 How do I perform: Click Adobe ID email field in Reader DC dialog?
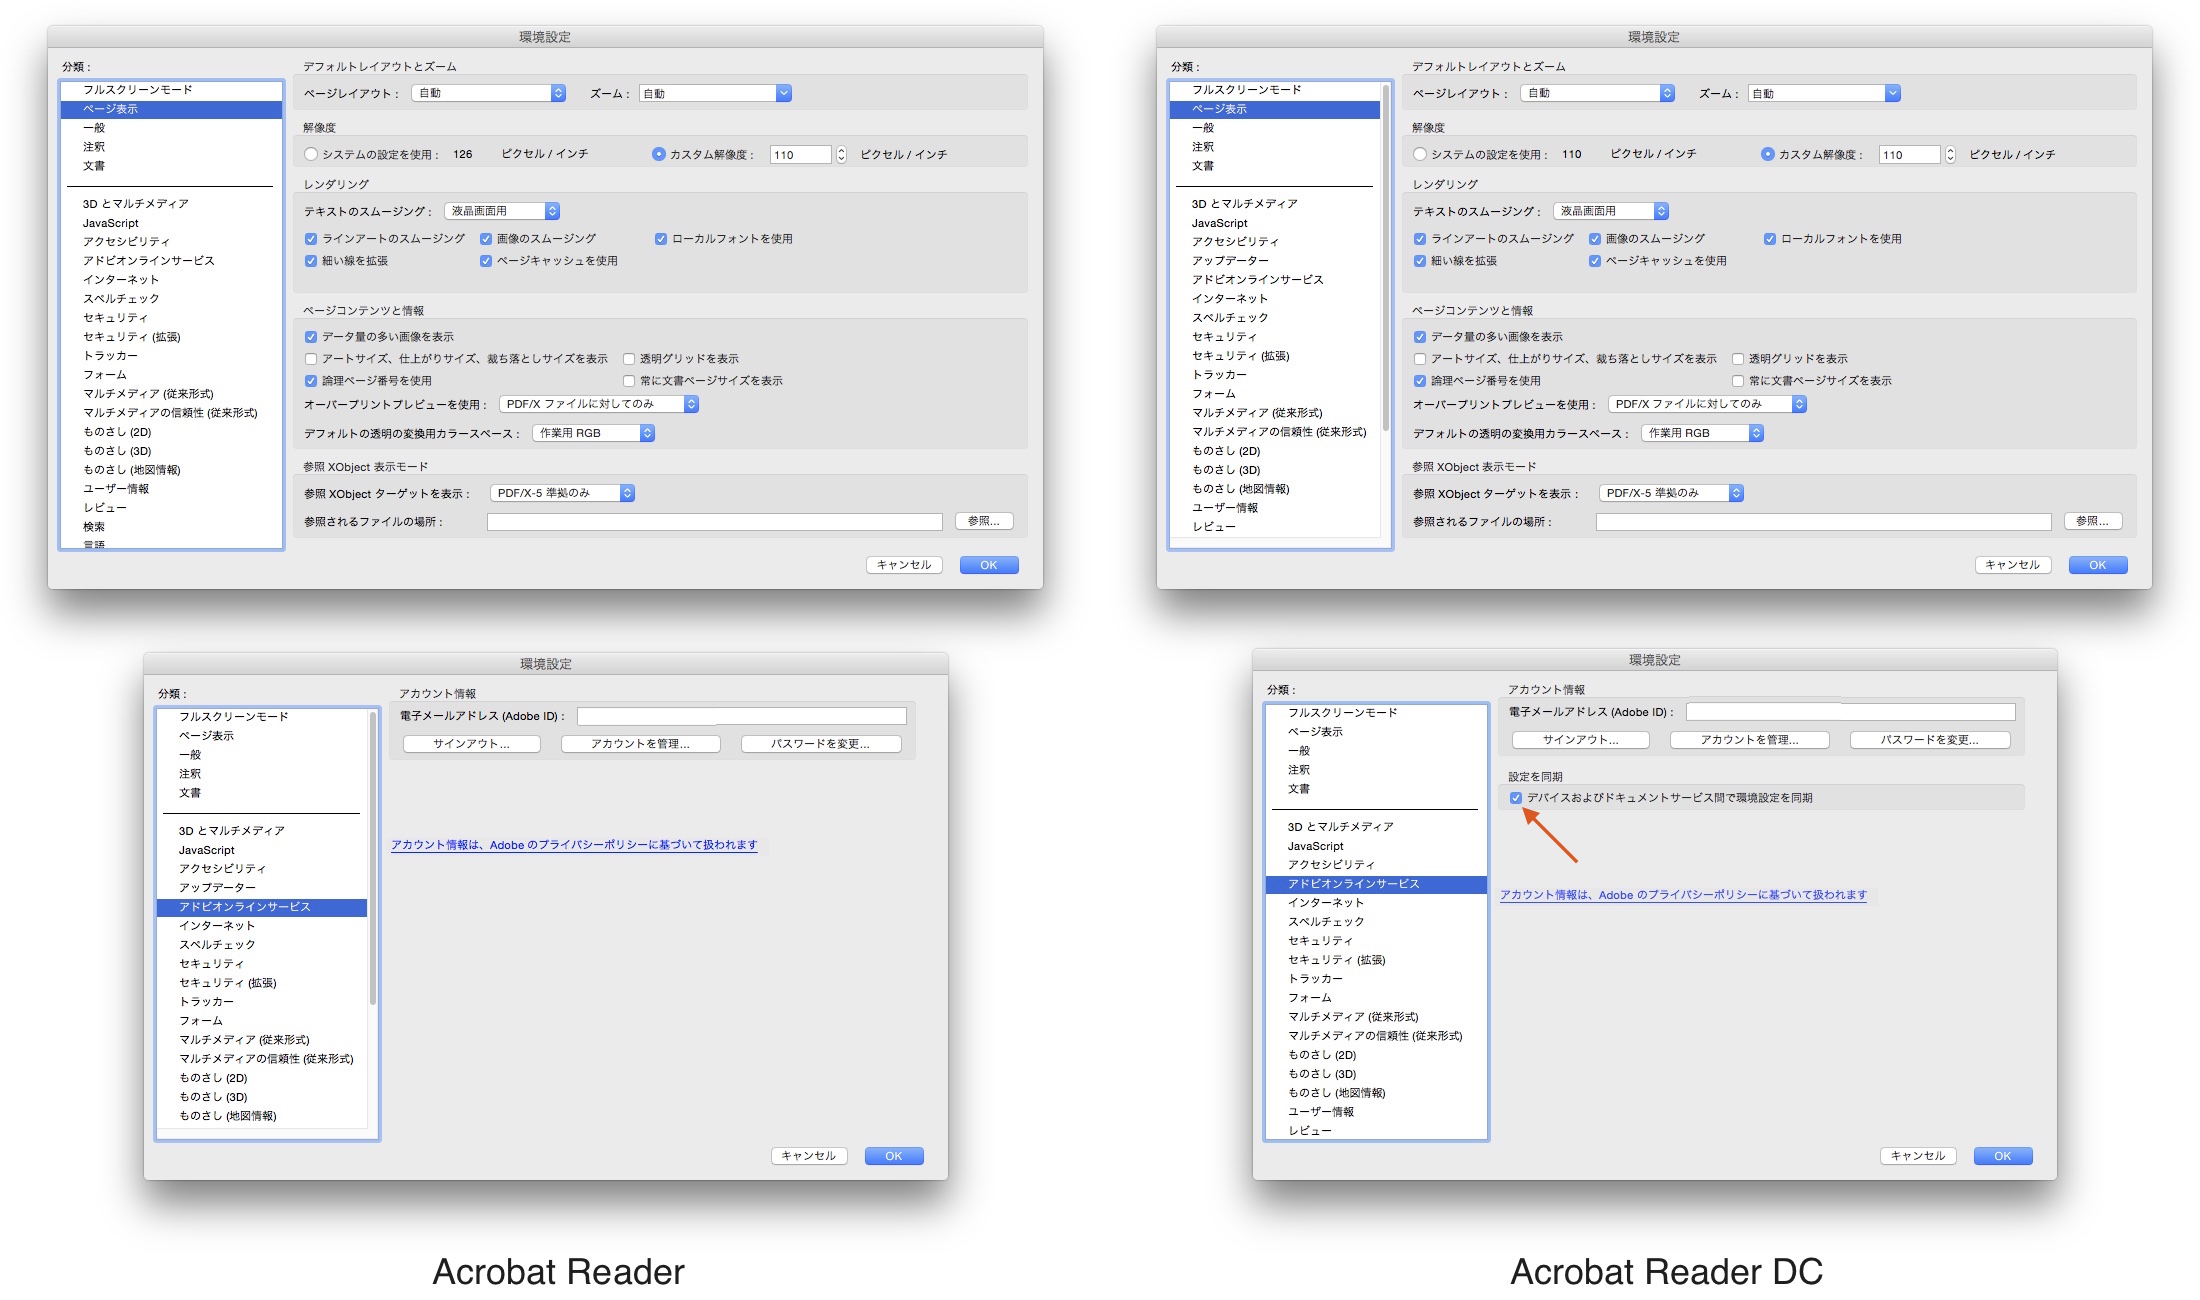point(1850,712)
